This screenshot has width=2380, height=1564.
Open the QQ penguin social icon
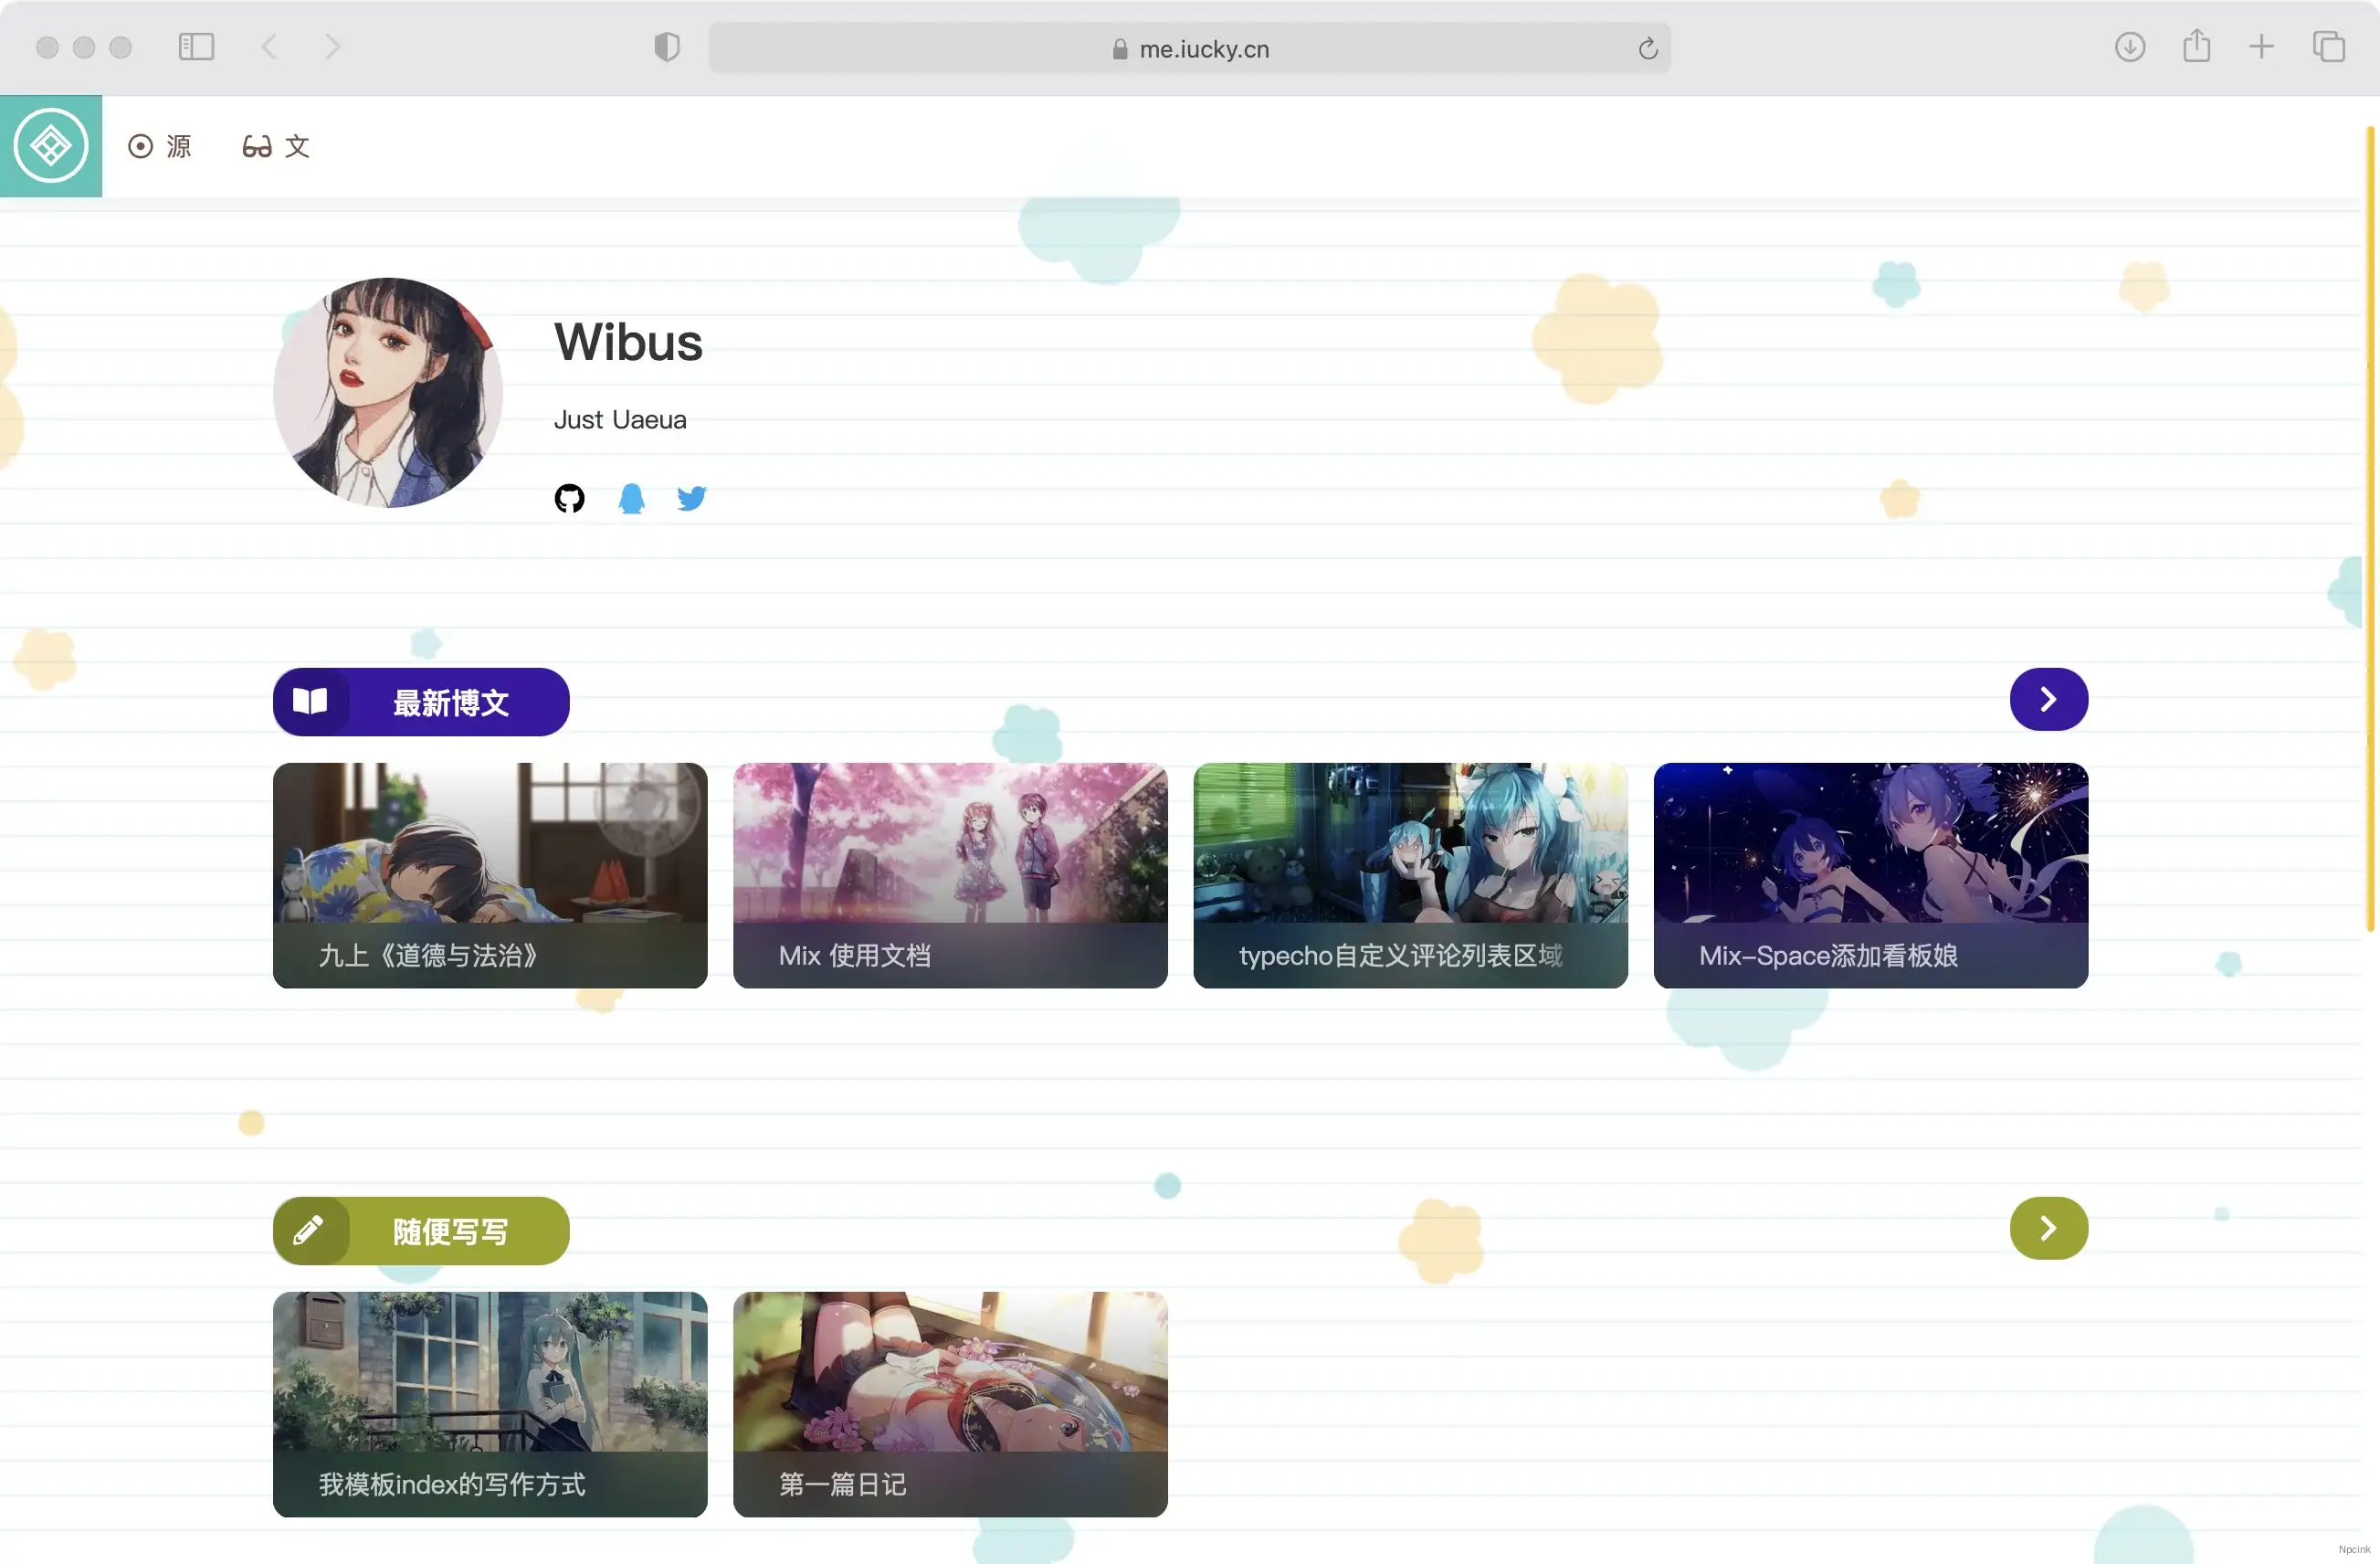631,498
